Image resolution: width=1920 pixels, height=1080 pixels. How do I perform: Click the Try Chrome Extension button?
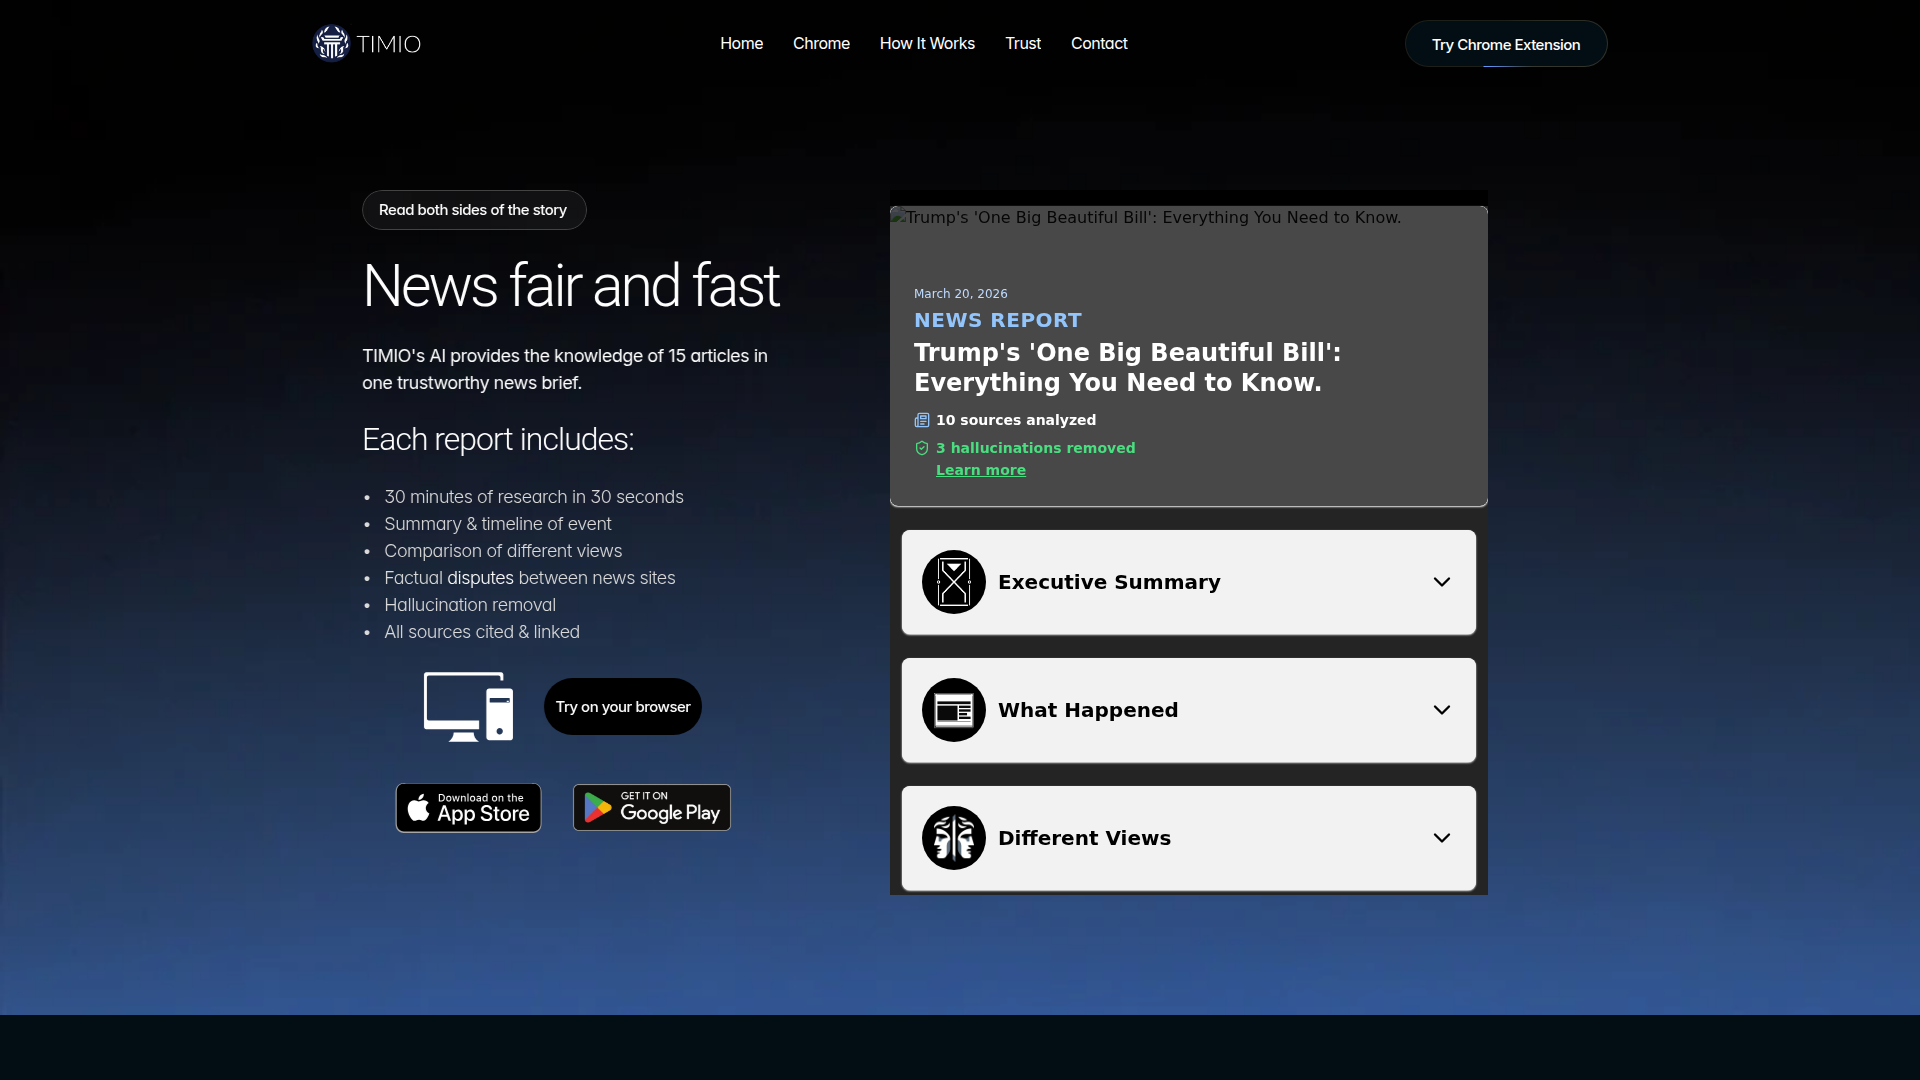[x=1506, y=44]
